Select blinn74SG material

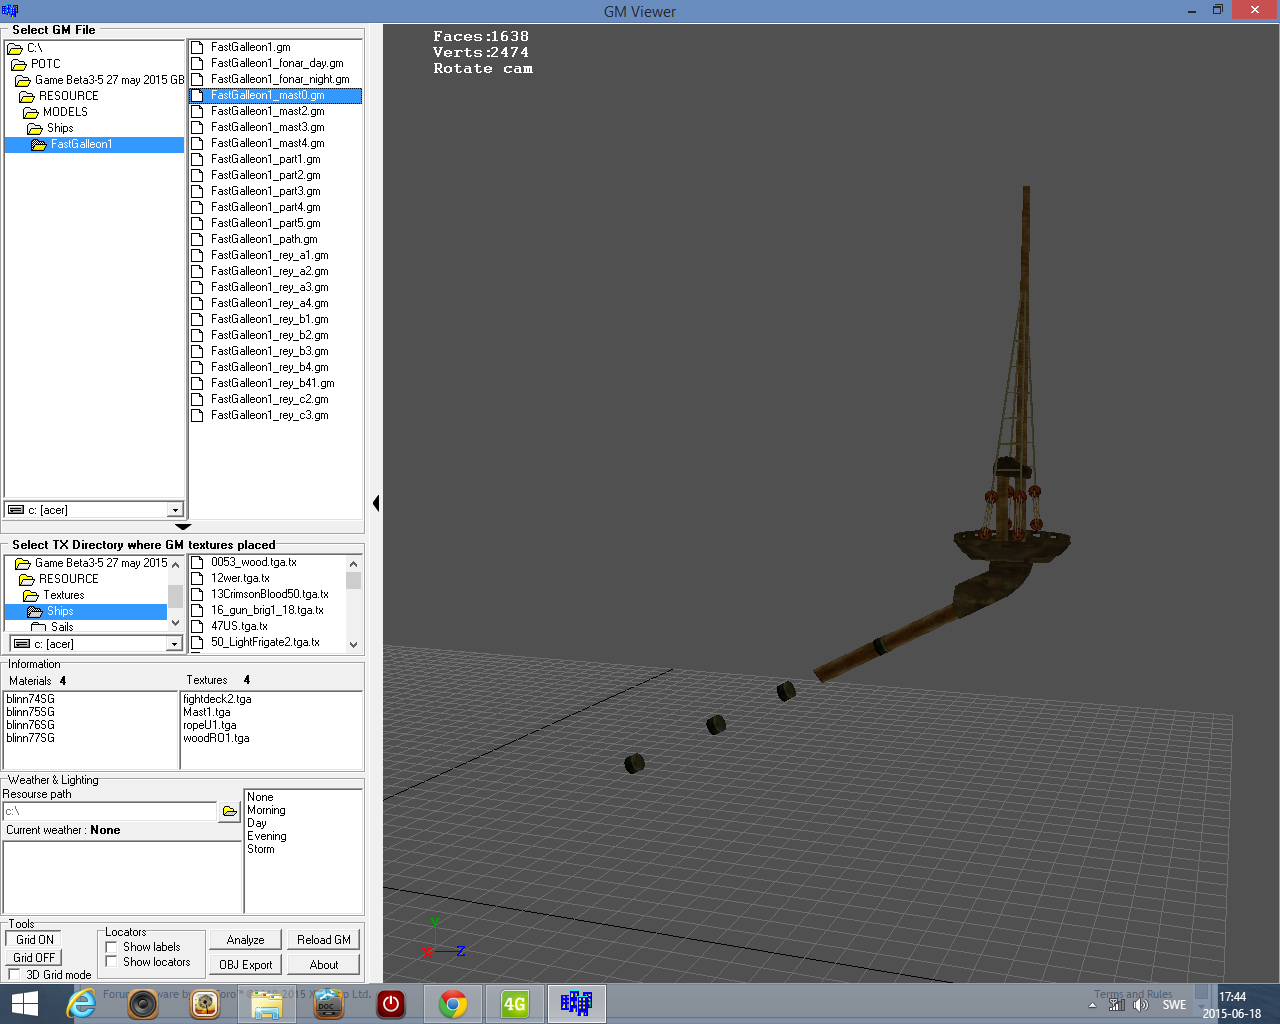coord(30,699)
